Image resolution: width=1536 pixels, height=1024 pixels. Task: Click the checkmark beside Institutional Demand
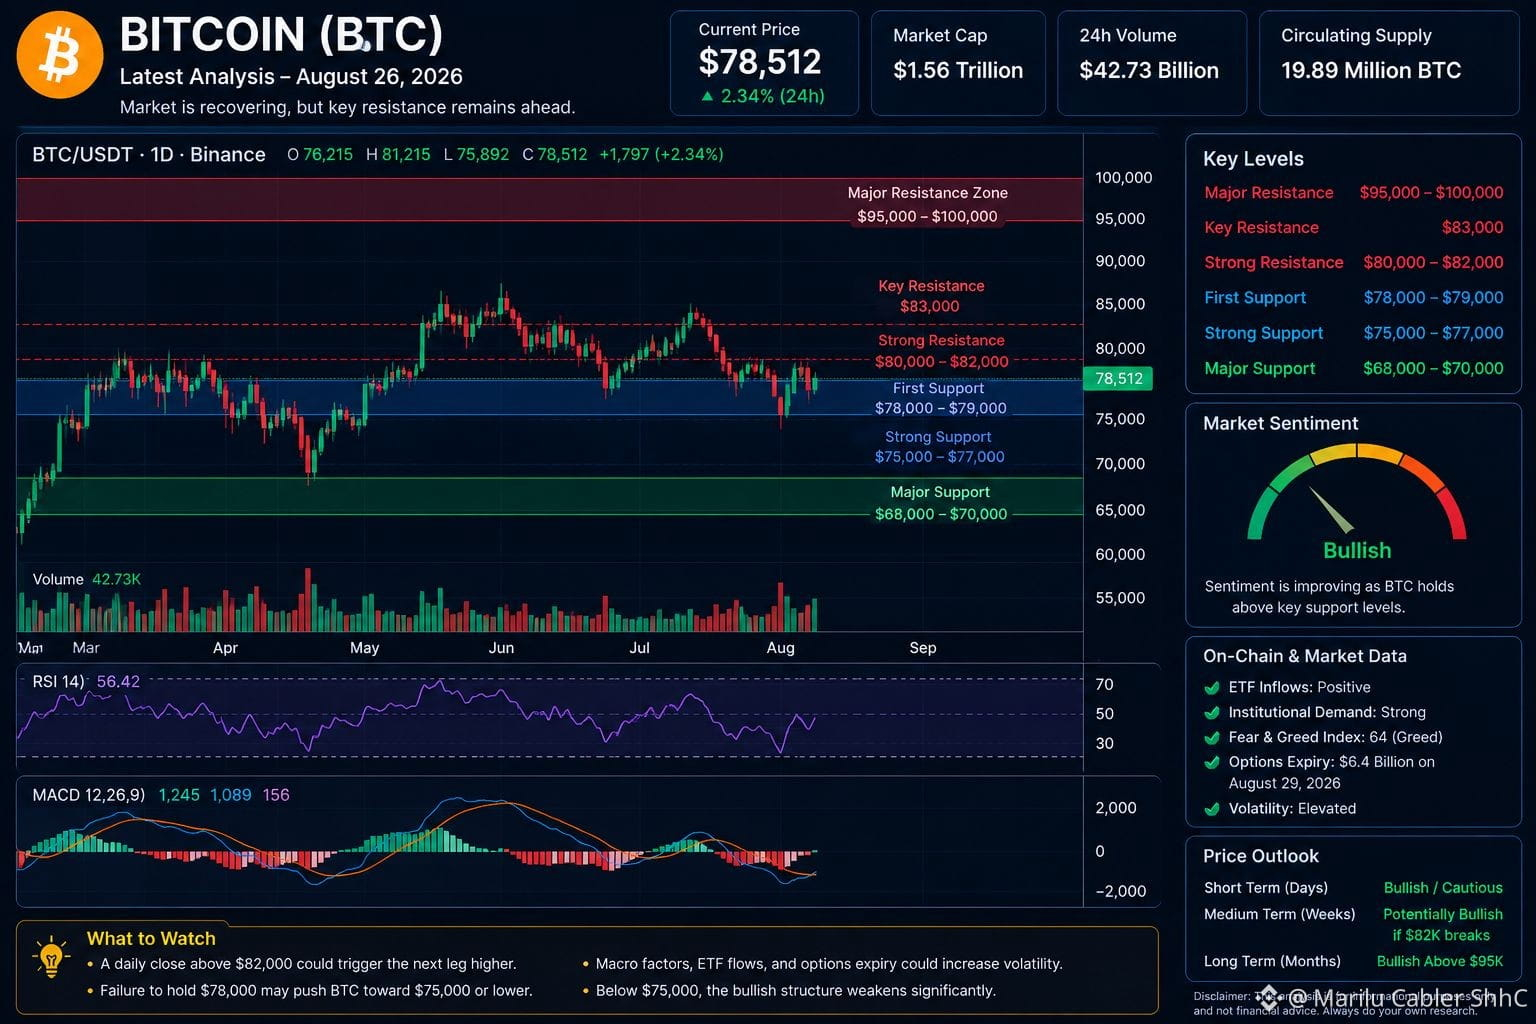[x=1212, y=713]
